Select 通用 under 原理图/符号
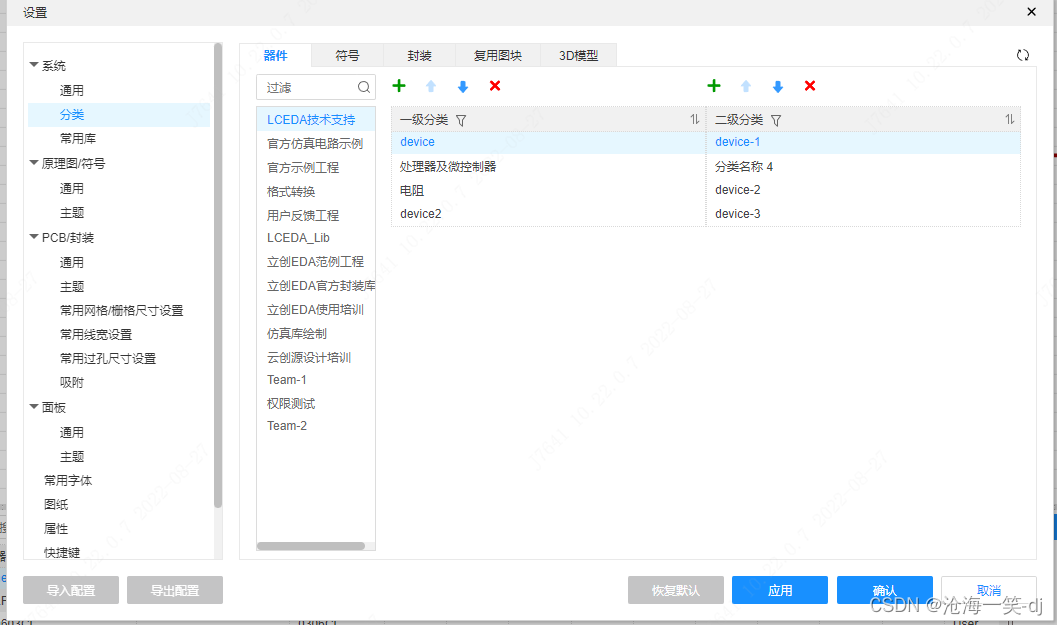 (x=71, y=188)
